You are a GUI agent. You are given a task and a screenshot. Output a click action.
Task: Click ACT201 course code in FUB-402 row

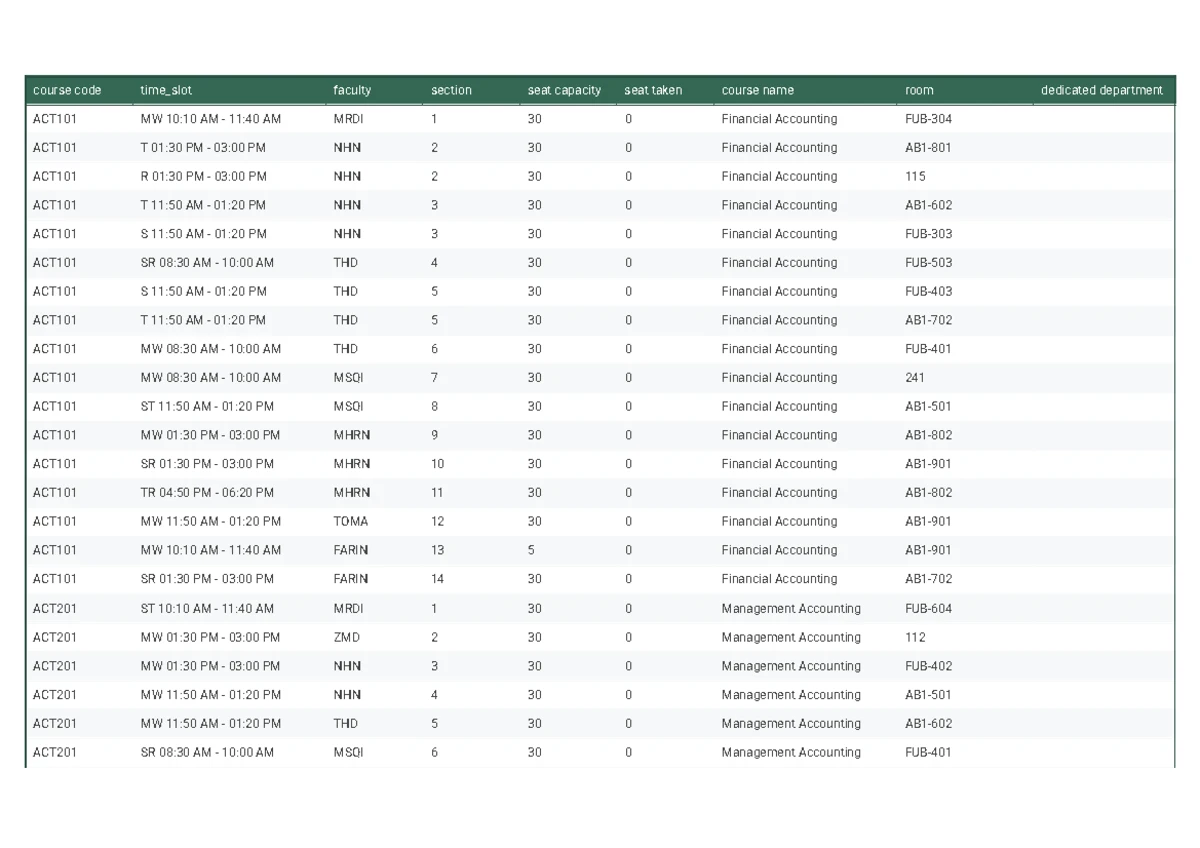(x=55, y=667)
